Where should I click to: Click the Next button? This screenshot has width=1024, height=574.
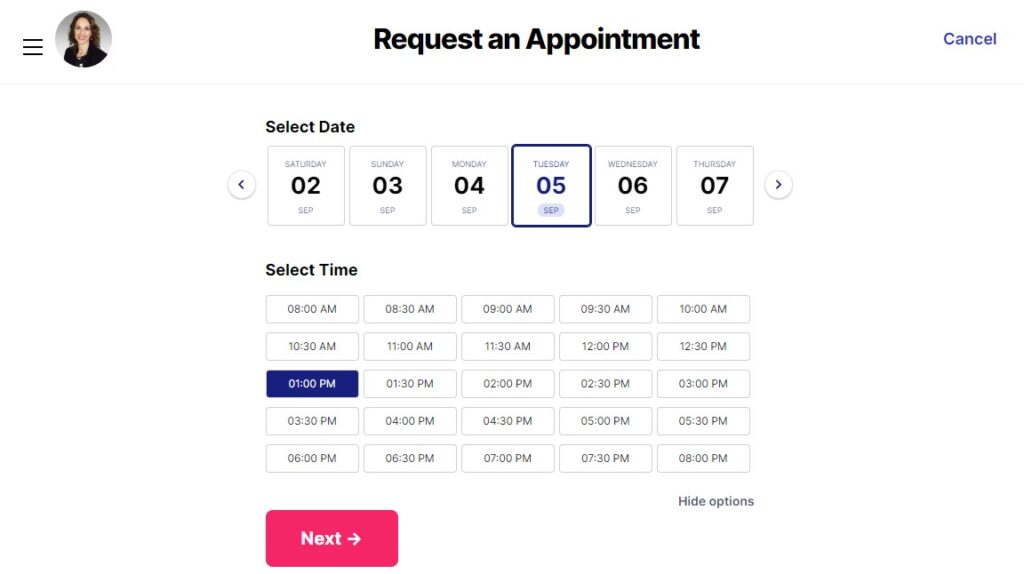[x=332, y=538]
